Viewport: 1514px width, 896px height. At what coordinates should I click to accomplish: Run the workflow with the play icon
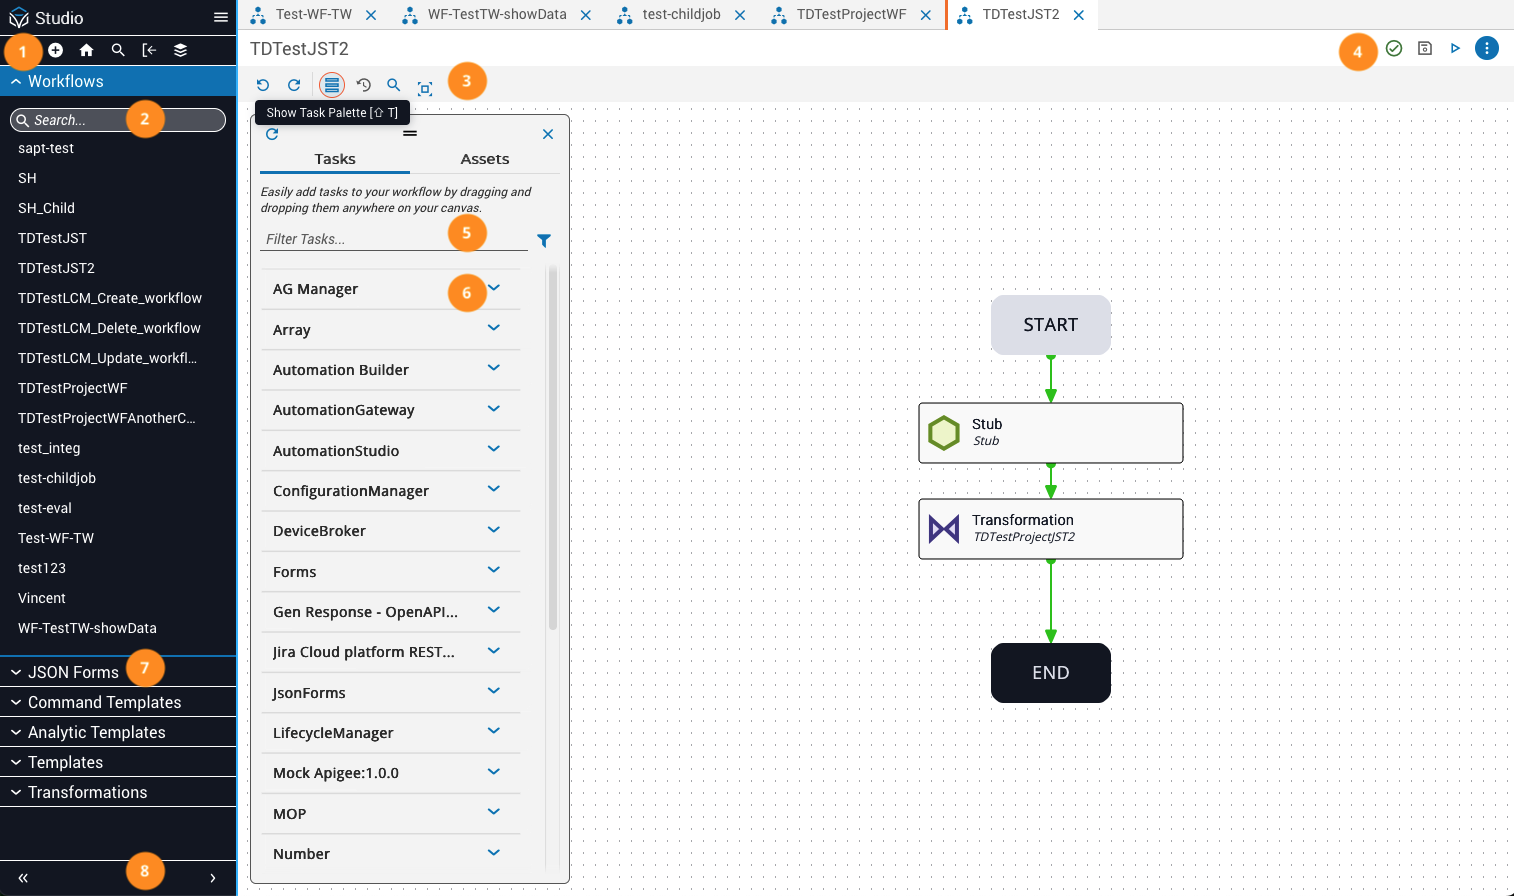coord(1455,48)
